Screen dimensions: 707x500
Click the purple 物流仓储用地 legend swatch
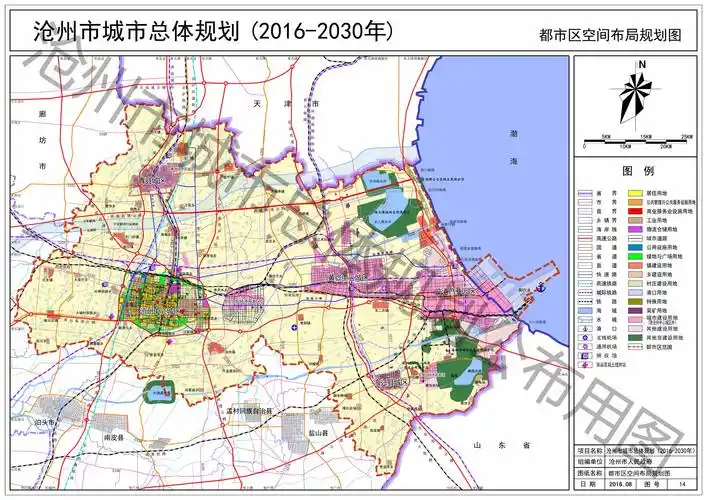click(634, 229)
